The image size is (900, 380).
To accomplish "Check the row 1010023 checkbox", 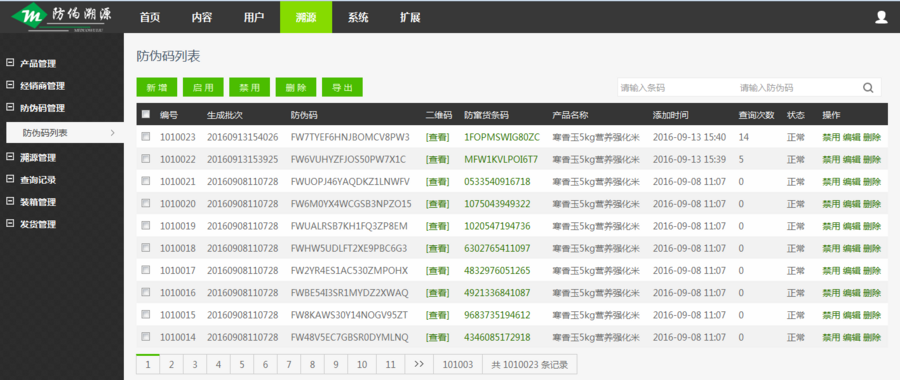I will pyautogui.click(x=146, y=137).
